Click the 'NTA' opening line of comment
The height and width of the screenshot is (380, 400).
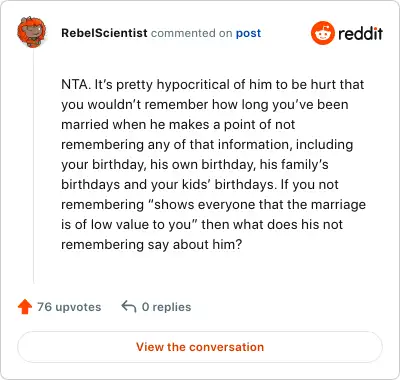pyautogui.click(x=213, y=85)
